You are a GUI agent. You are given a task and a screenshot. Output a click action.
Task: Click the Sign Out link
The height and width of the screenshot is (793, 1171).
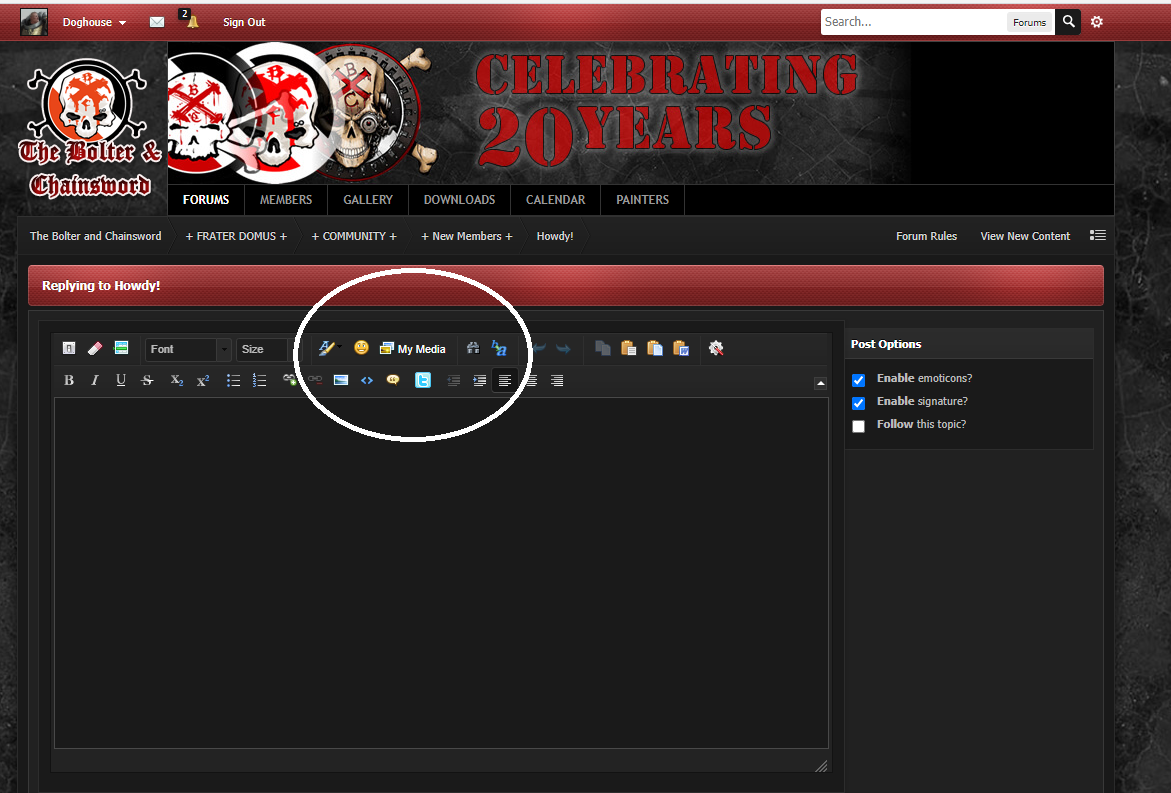(244, 22)
